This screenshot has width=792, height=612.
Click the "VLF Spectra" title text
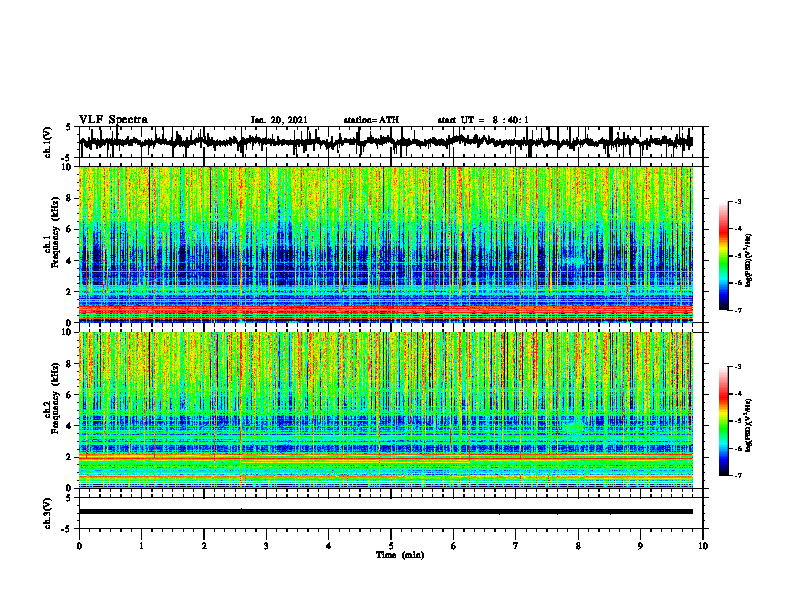click(113, 120)
